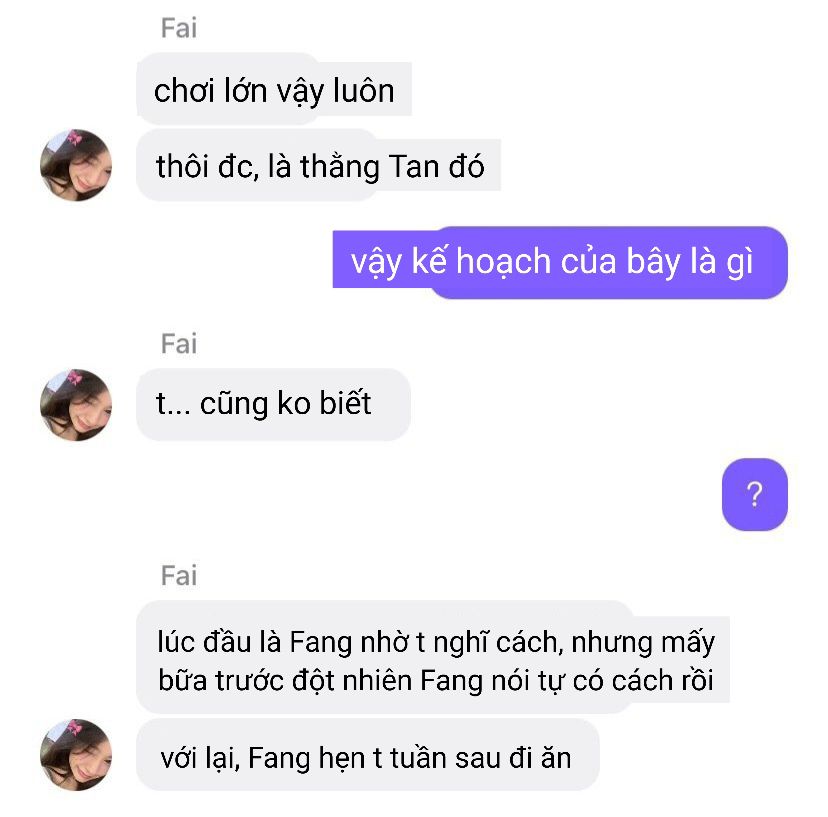
Task: Open Fai's avatar beside 'với lại, Fang hẹn' message
Action: click(x=76, y=754)
